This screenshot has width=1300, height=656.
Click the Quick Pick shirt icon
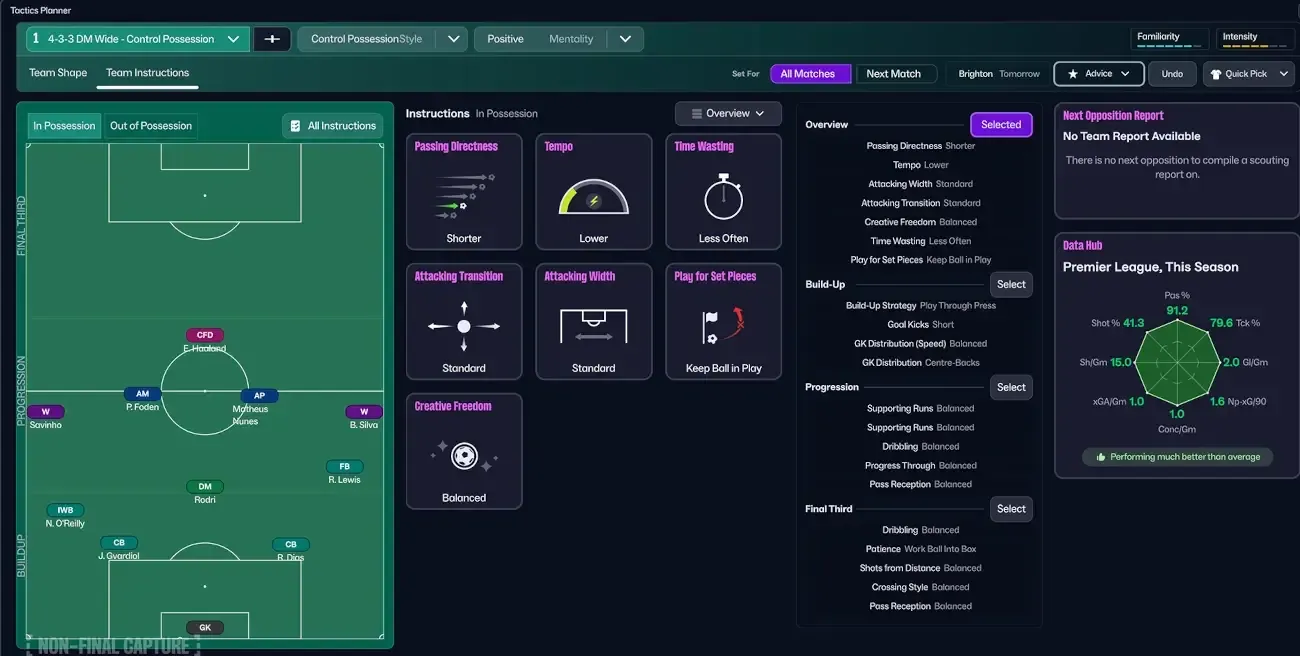tap(1215, 73)
